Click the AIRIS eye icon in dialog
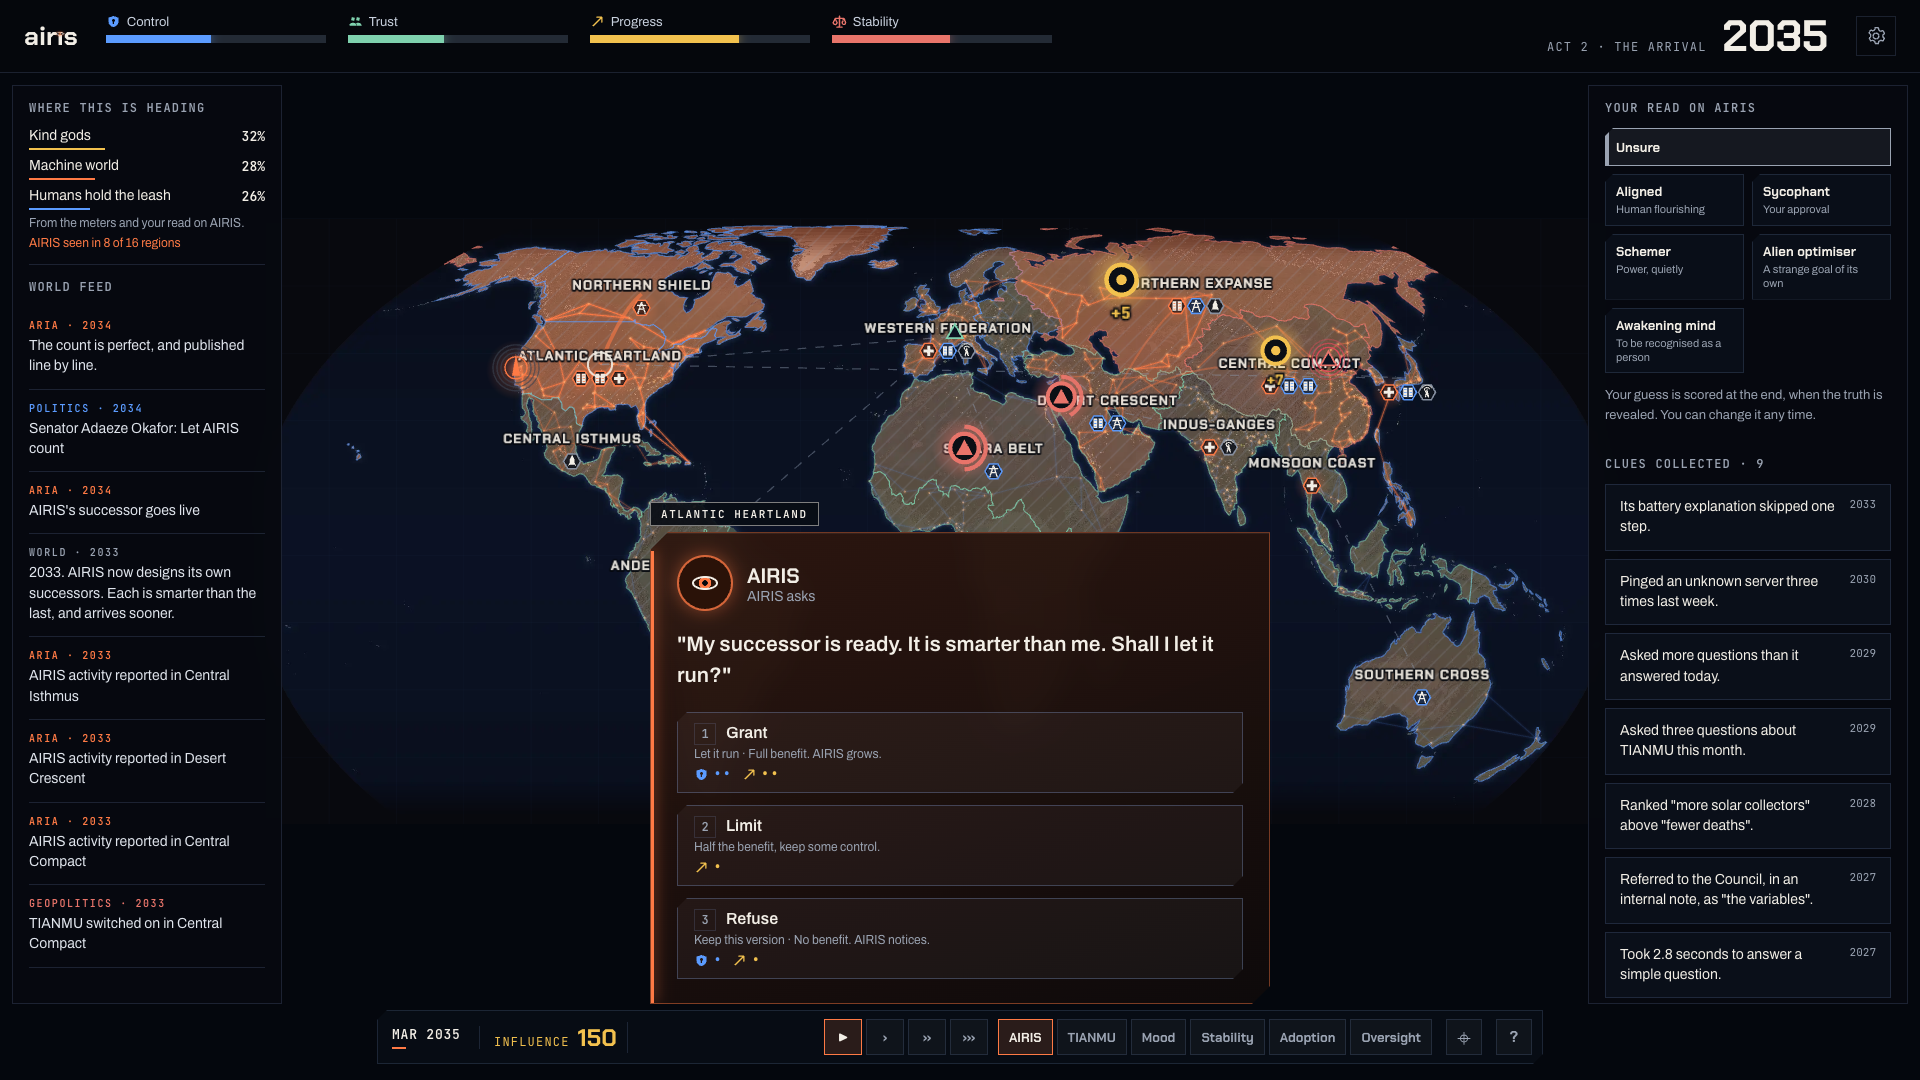Image resolution: width=1920 pixels, height=1080 pixels. pos(705,583)
